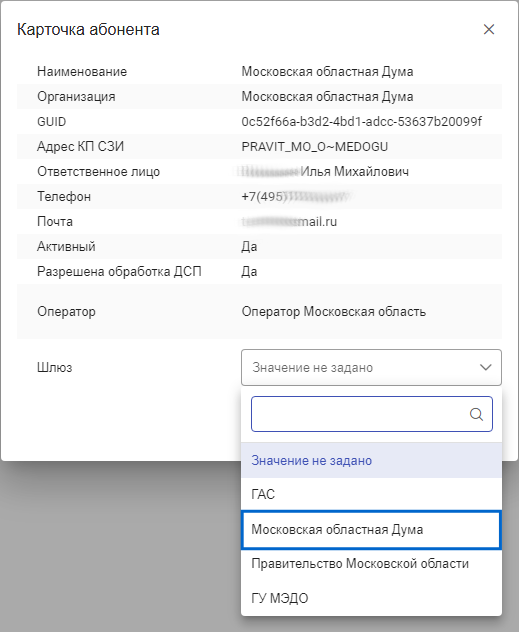Click the Активный status value Да
Screen dimensions: 519x632
point(249,246)
